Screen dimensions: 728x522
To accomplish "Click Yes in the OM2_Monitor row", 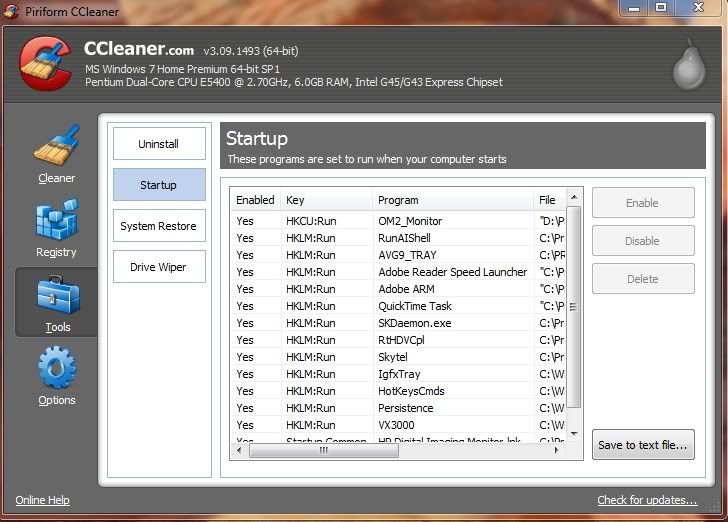I will click(245, 221).
